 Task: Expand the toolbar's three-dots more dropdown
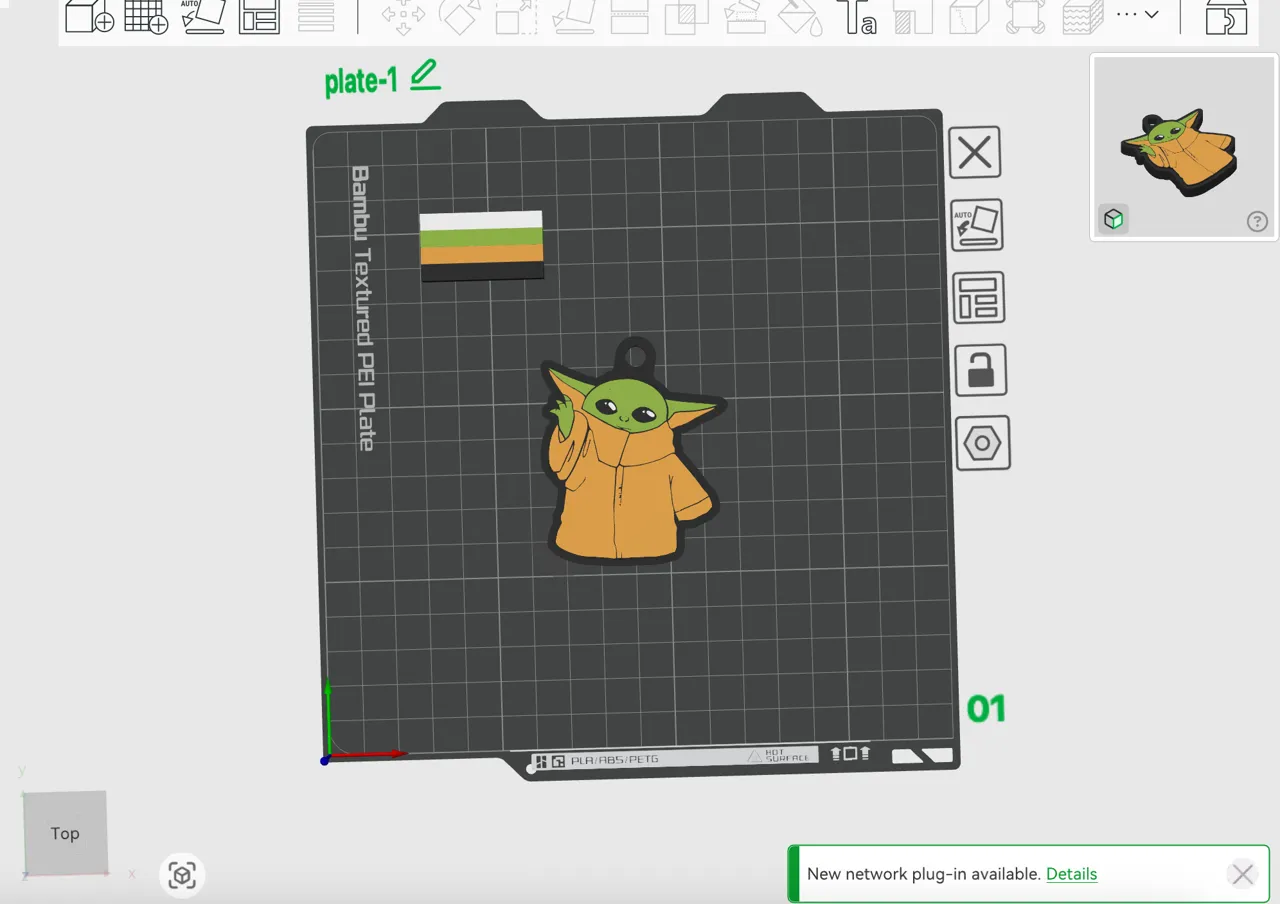[x=1137, y=14]
